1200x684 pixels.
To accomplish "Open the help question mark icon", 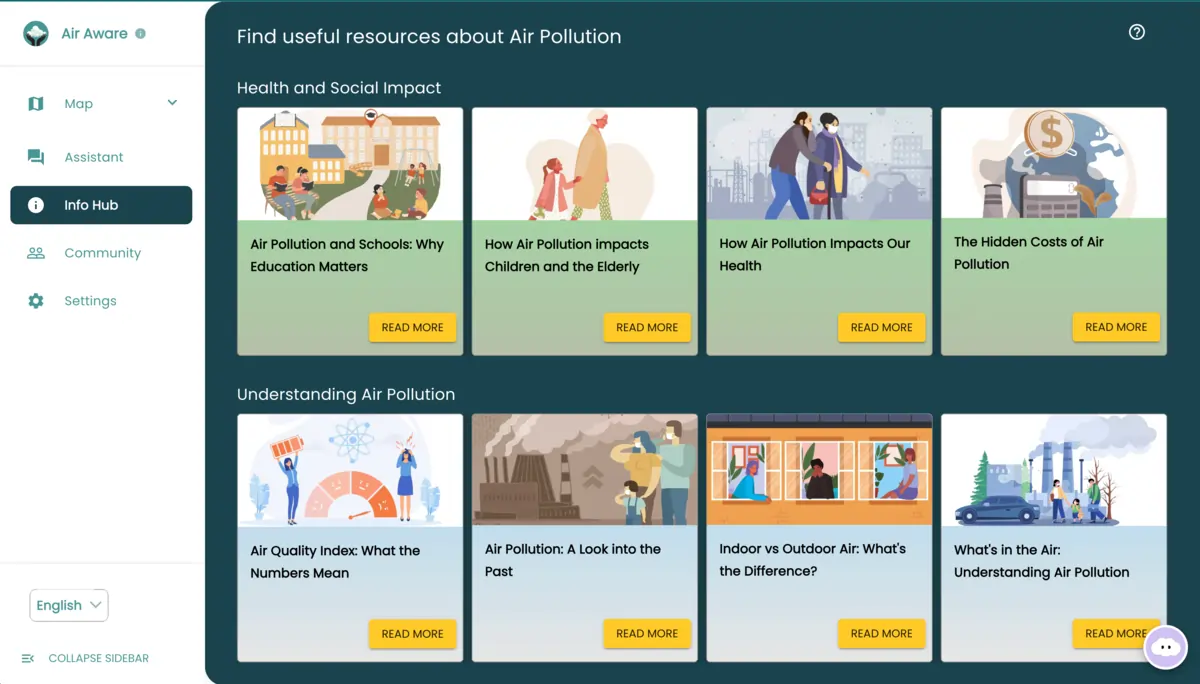I will point(1136,32).
